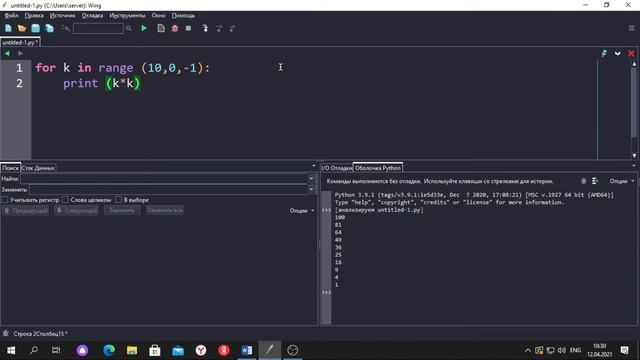Open the right bottom panel options arrow
Viewport: 640px width, 360px height.
click(x=634, y=166)
